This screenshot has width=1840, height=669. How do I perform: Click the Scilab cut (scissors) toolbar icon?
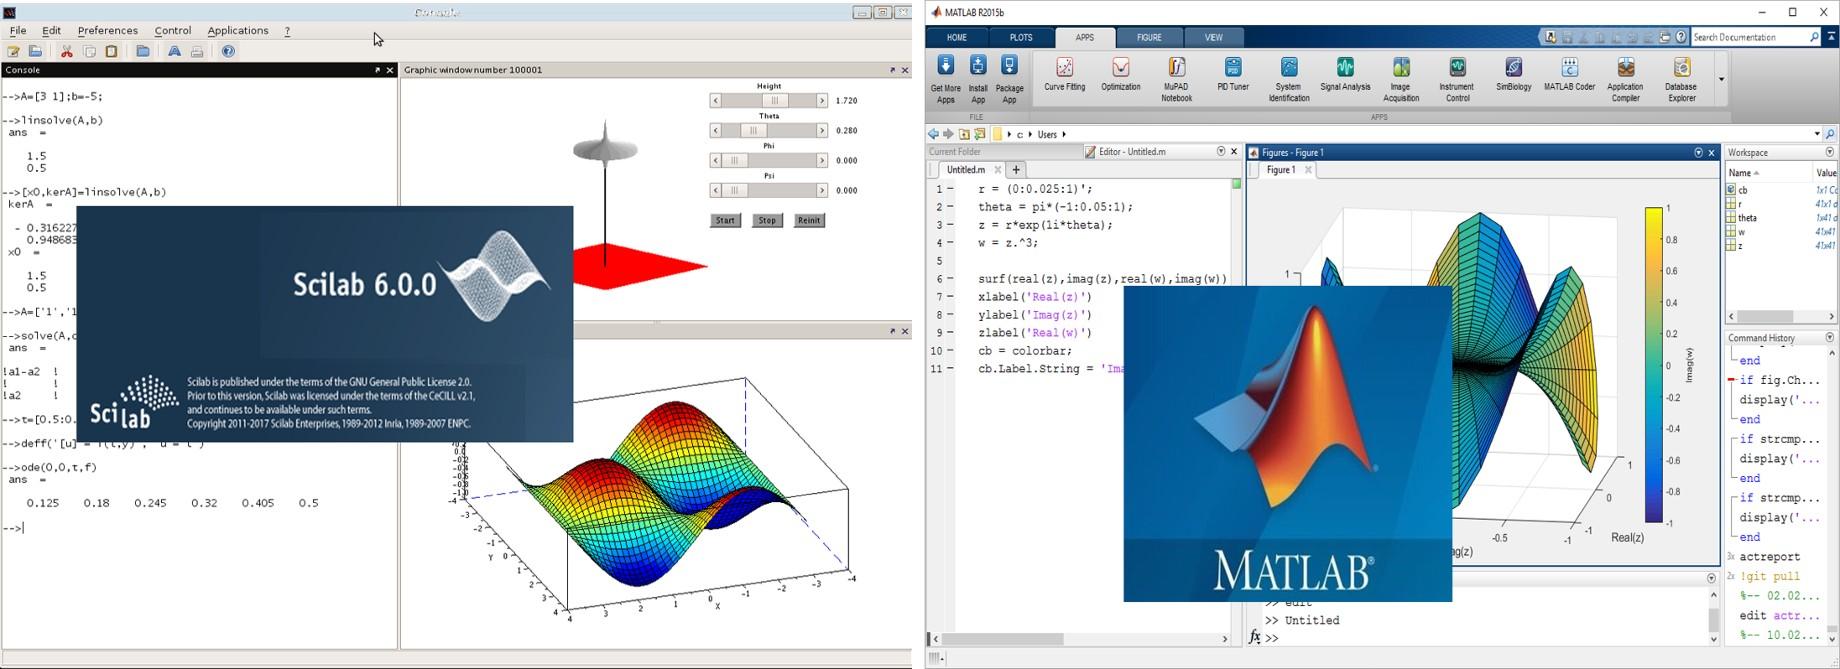[67, 51]
